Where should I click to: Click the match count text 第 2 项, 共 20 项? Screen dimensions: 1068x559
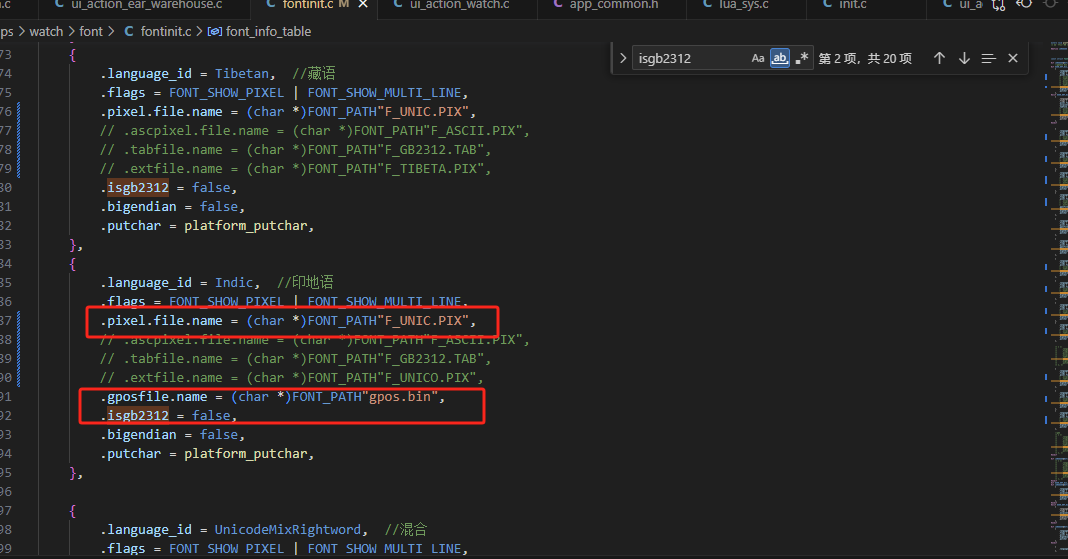864,59
